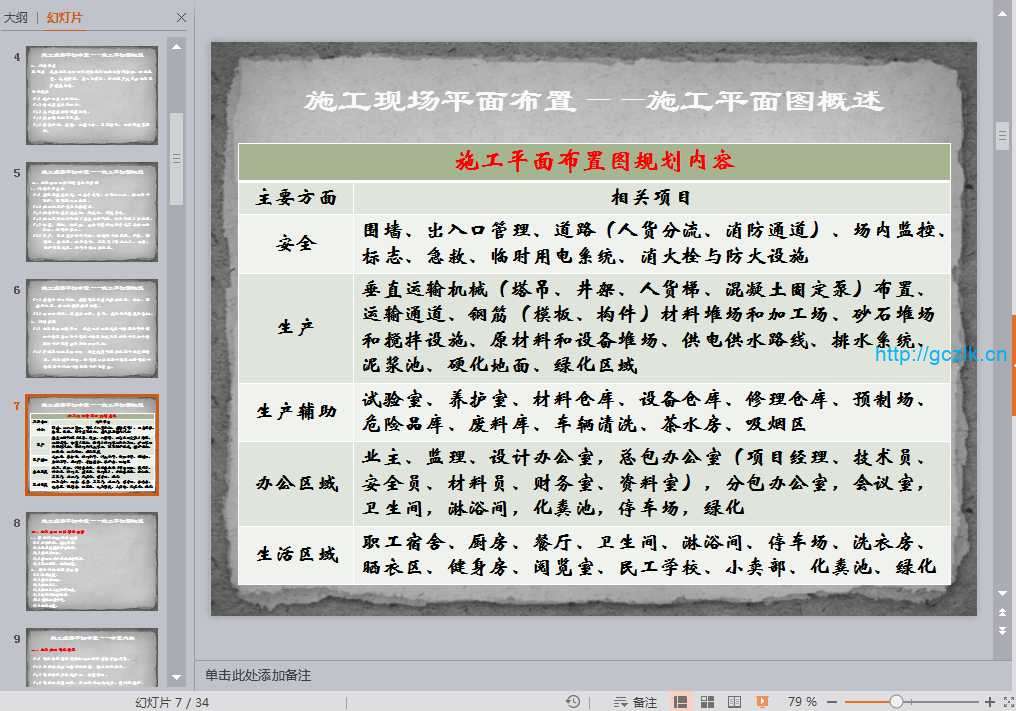Switch to reading view

[734, 702]
